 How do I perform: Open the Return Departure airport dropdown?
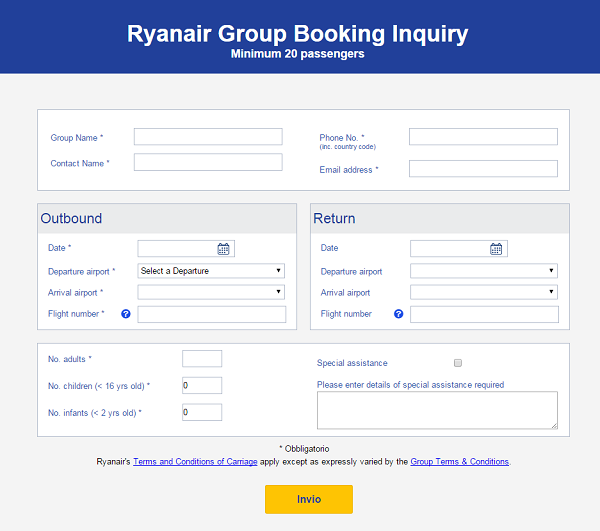484,271
